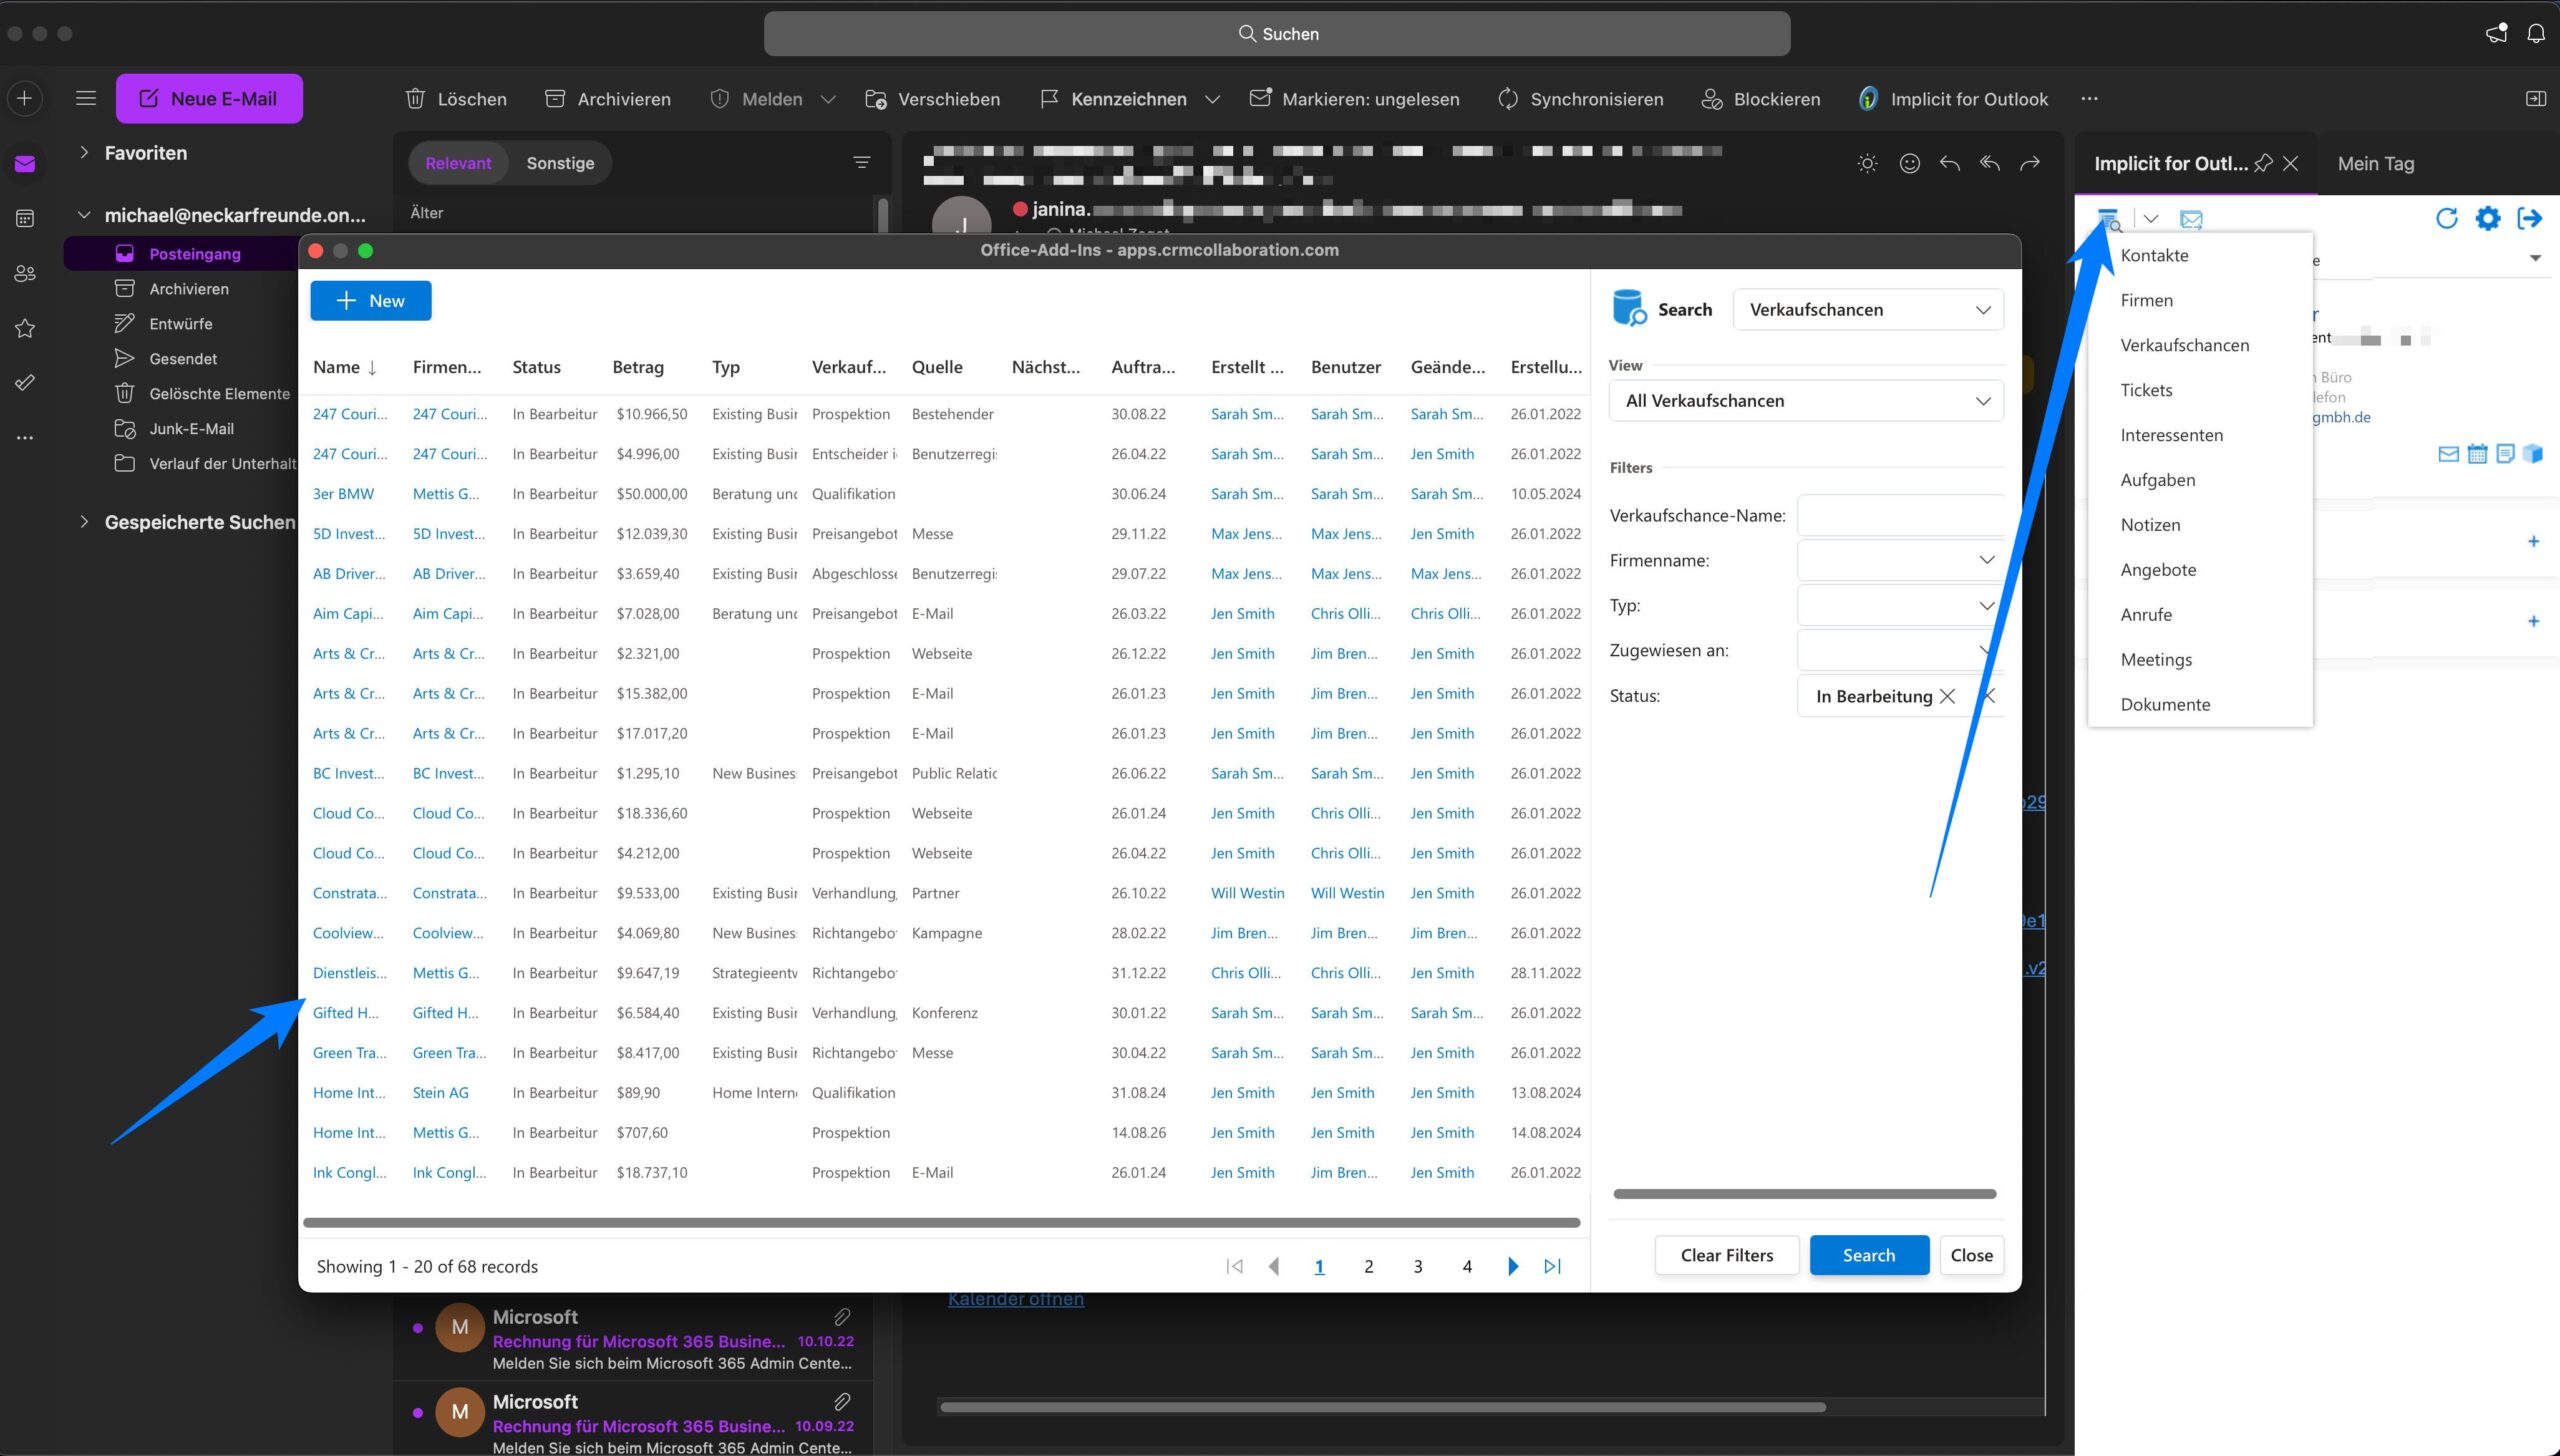Click the Blockieren icon
Viewport: 2560px width, 1456px height.
(1711, 99)
